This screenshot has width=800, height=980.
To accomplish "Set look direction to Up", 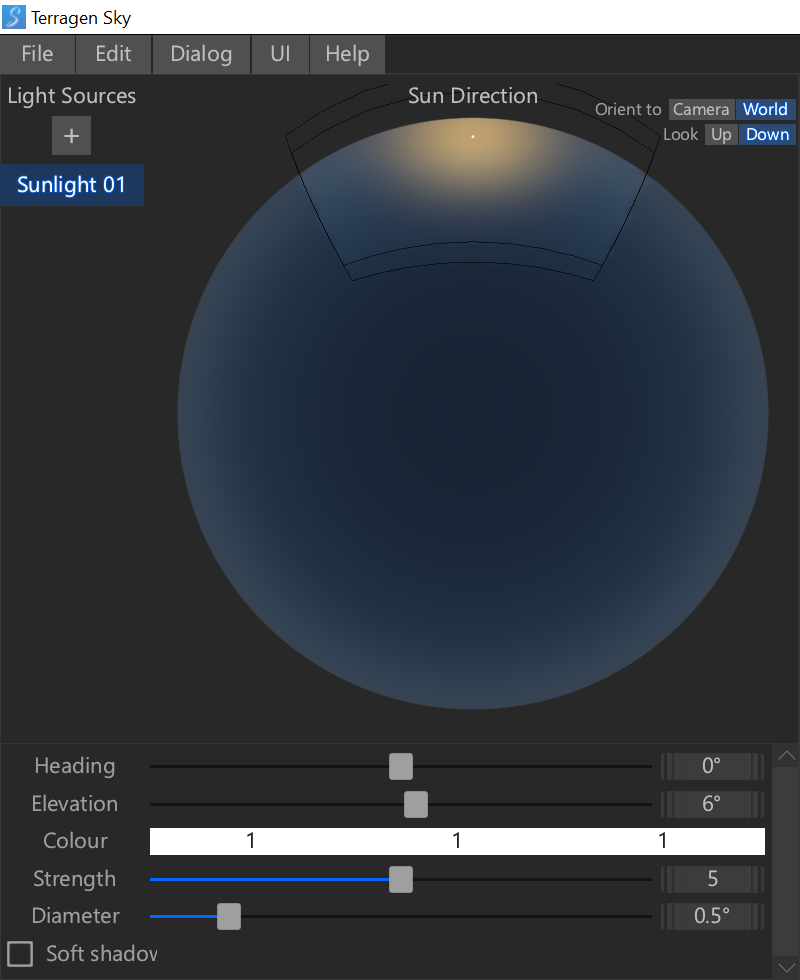I will 721,135.
